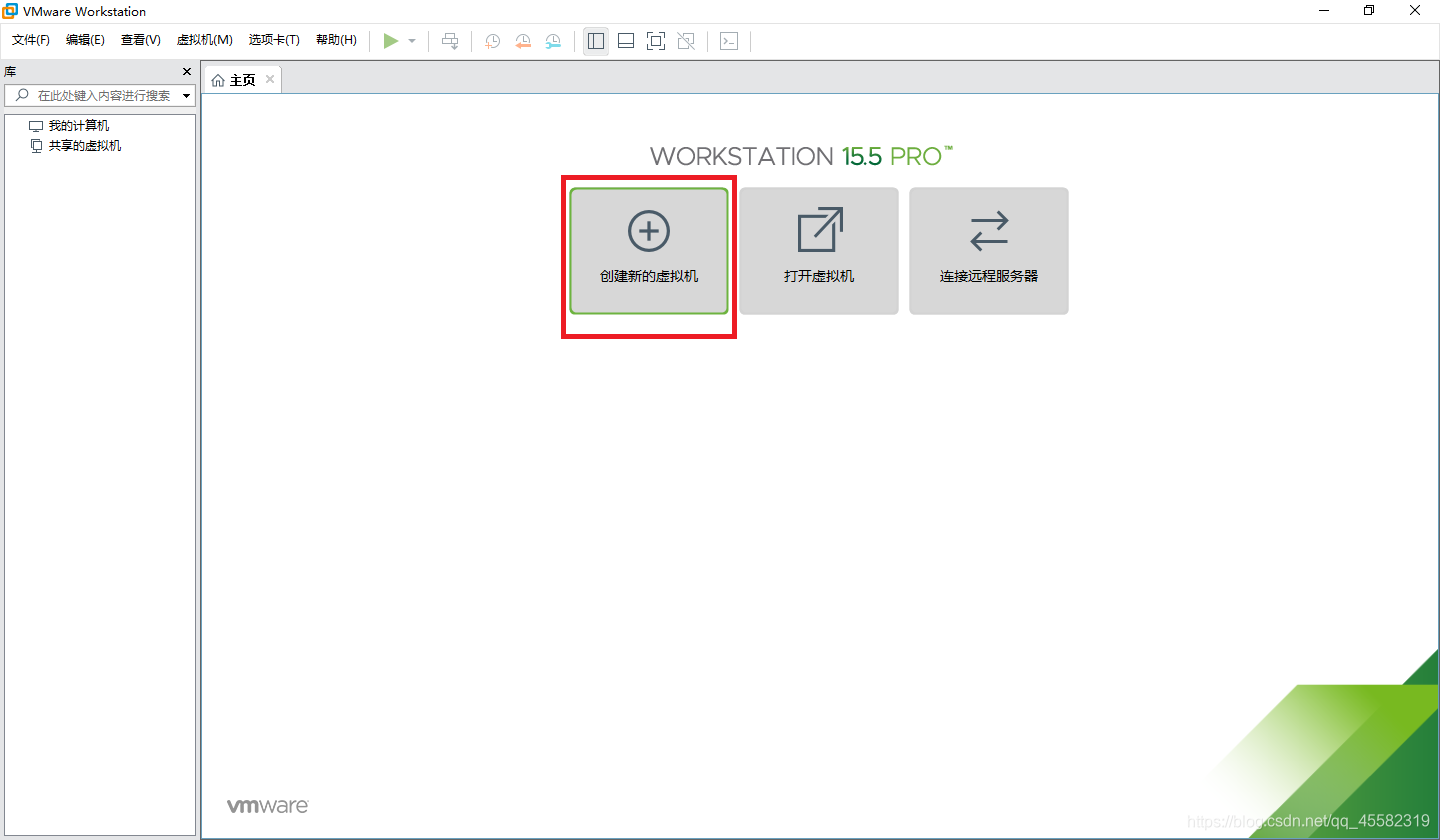Click the Unity mode toolbar icon
The image size is (1440, 840).
click(686, 41)
